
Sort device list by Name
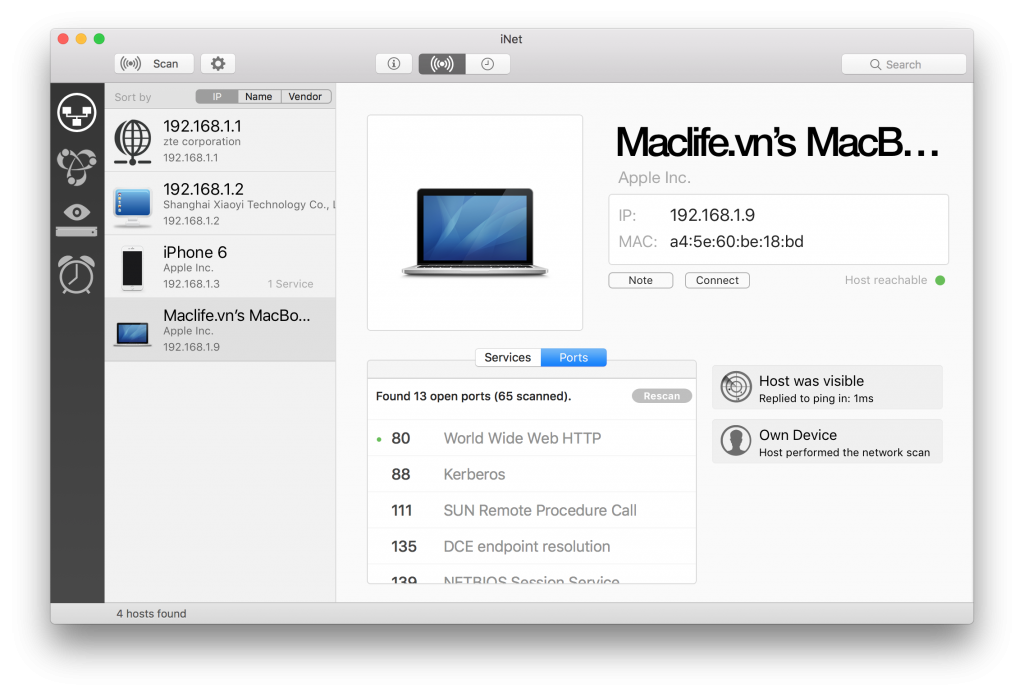pos(260,96)
